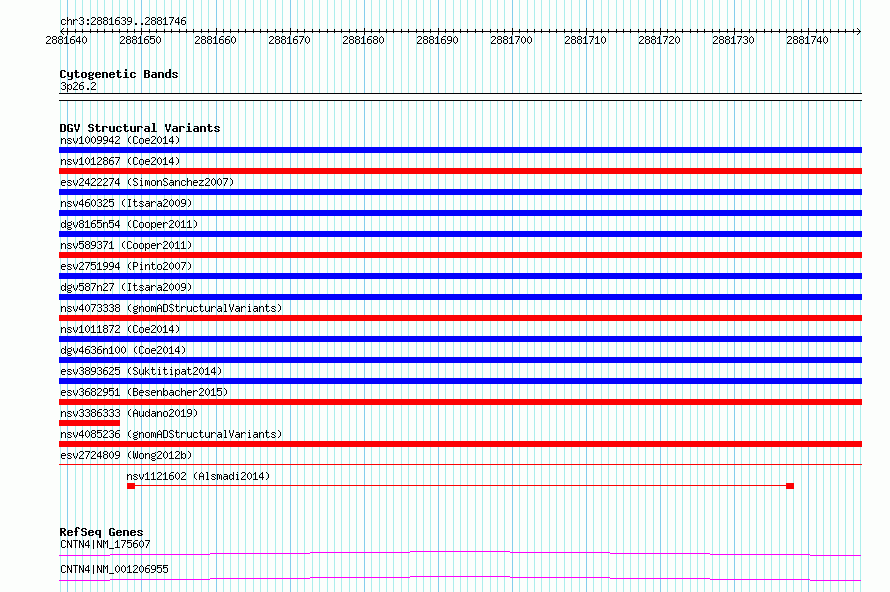This screenshot has width=890, height=592.
Task: Click the blue bar for dgv587n27
Action: click(x=460, y=297)
